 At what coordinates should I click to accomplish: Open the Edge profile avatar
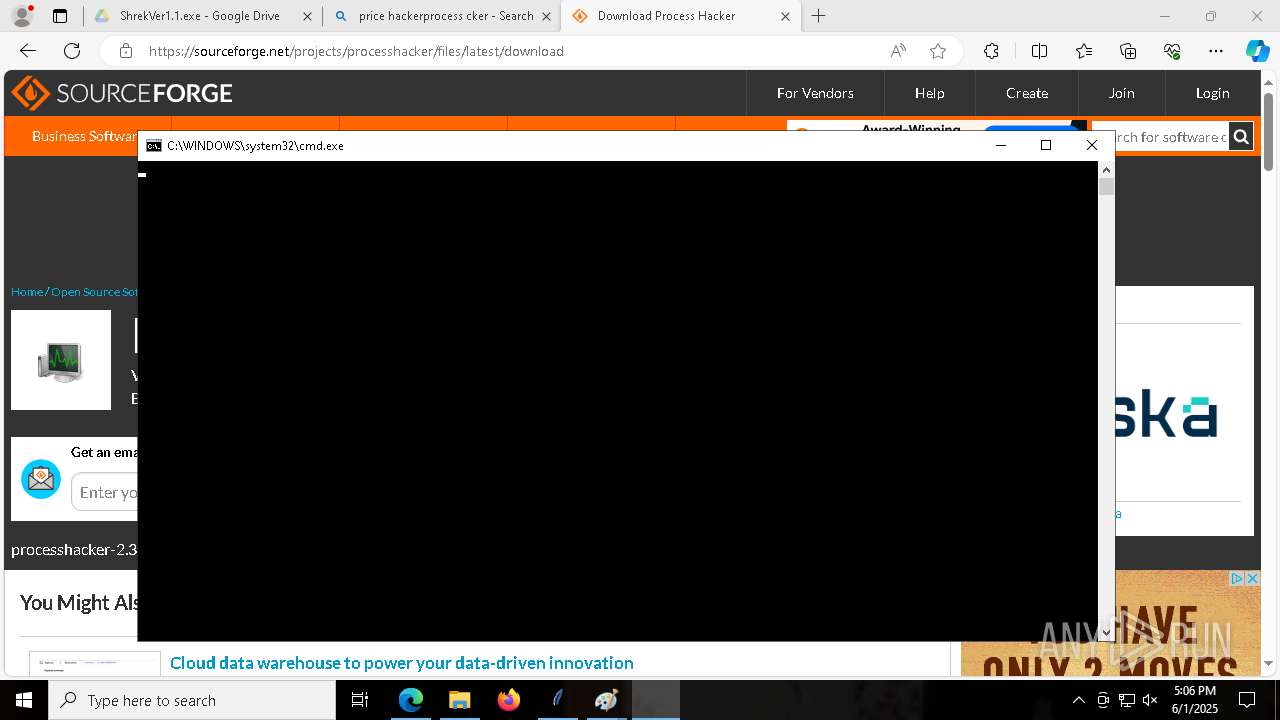(x=22, y=16)
